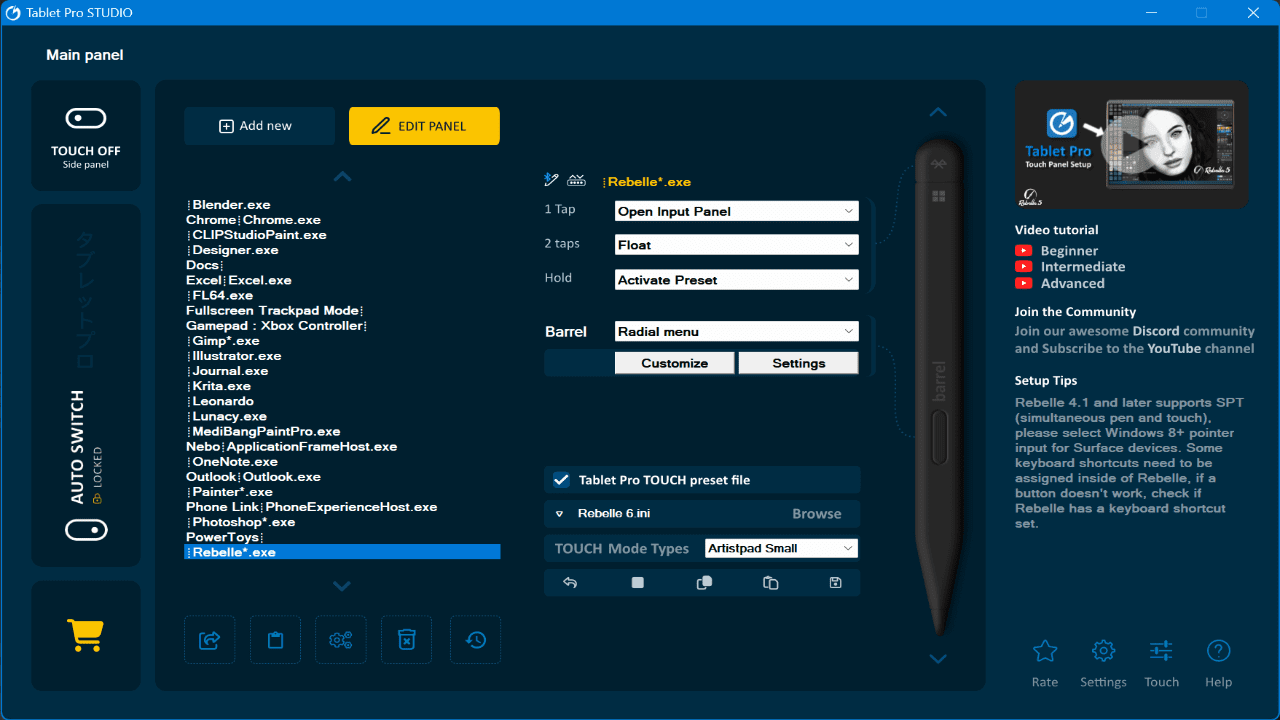
Task: Toggle the TOUCH OFF side panel switch
Action: coord(86,119)
